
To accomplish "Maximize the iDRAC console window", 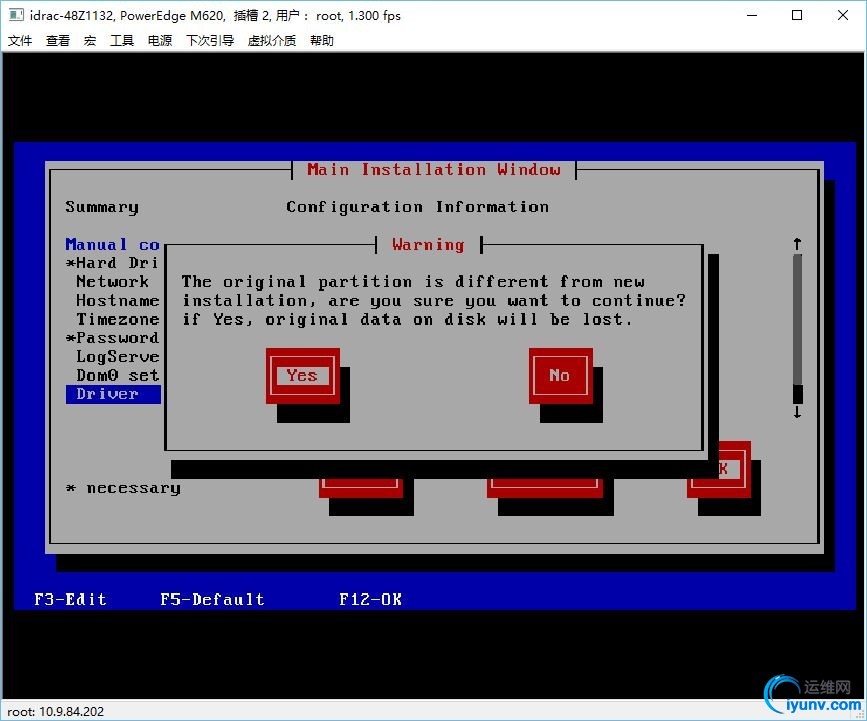I will coord(797,15).
